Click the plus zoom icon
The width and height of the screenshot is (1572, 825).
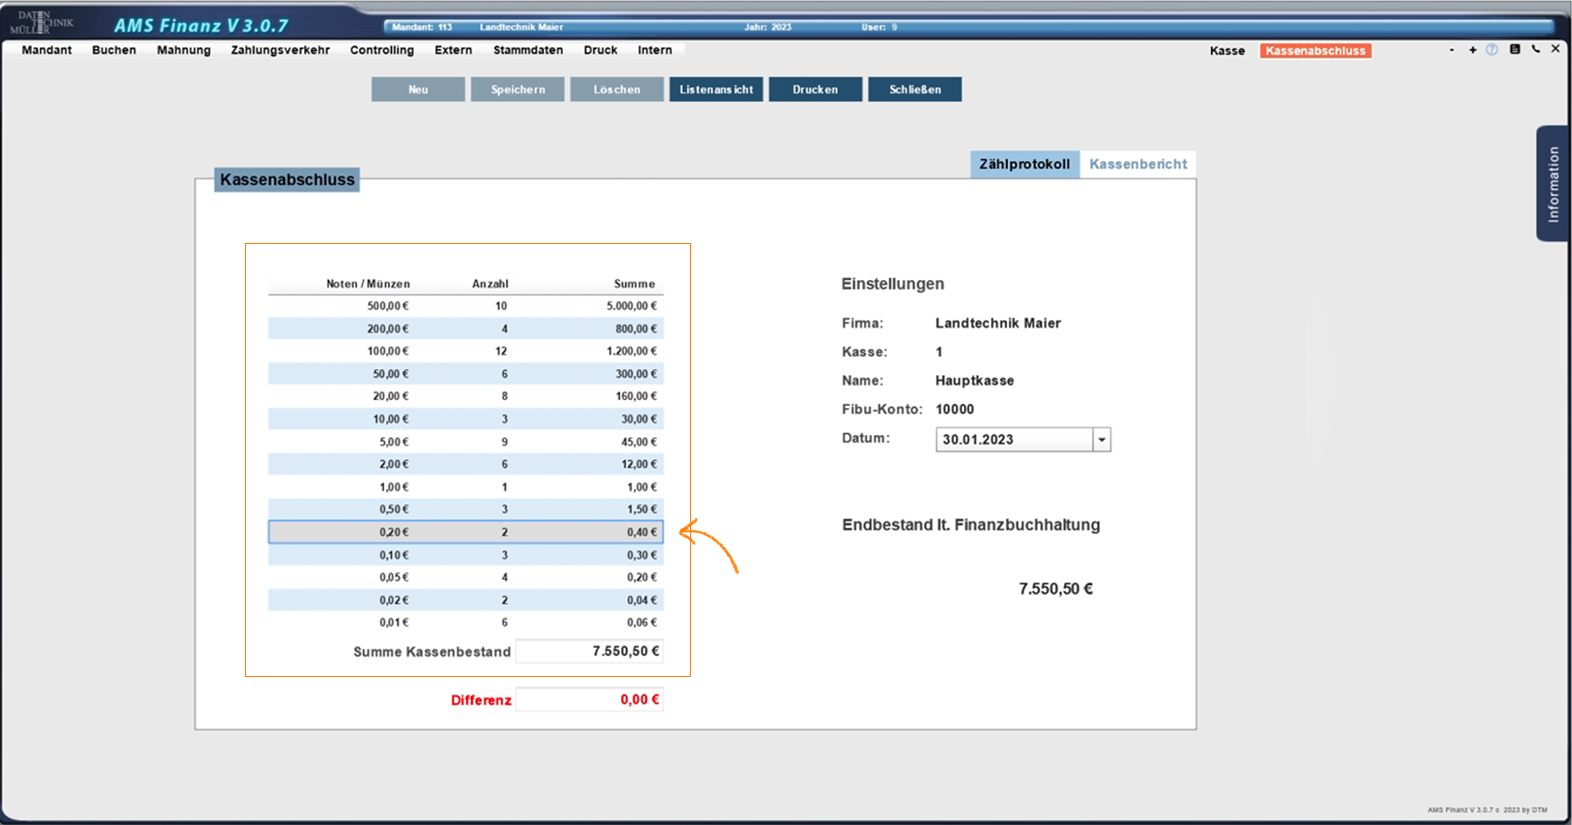point(1472,50)
